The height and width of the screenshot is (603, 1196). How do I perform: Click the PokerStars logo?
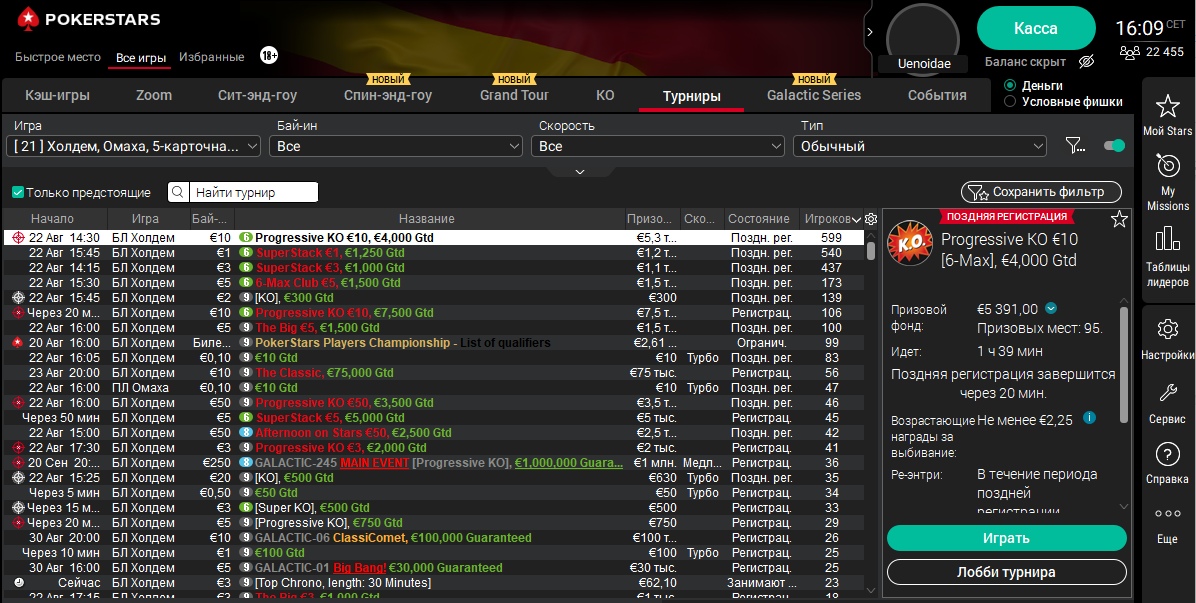click(88, 19)
